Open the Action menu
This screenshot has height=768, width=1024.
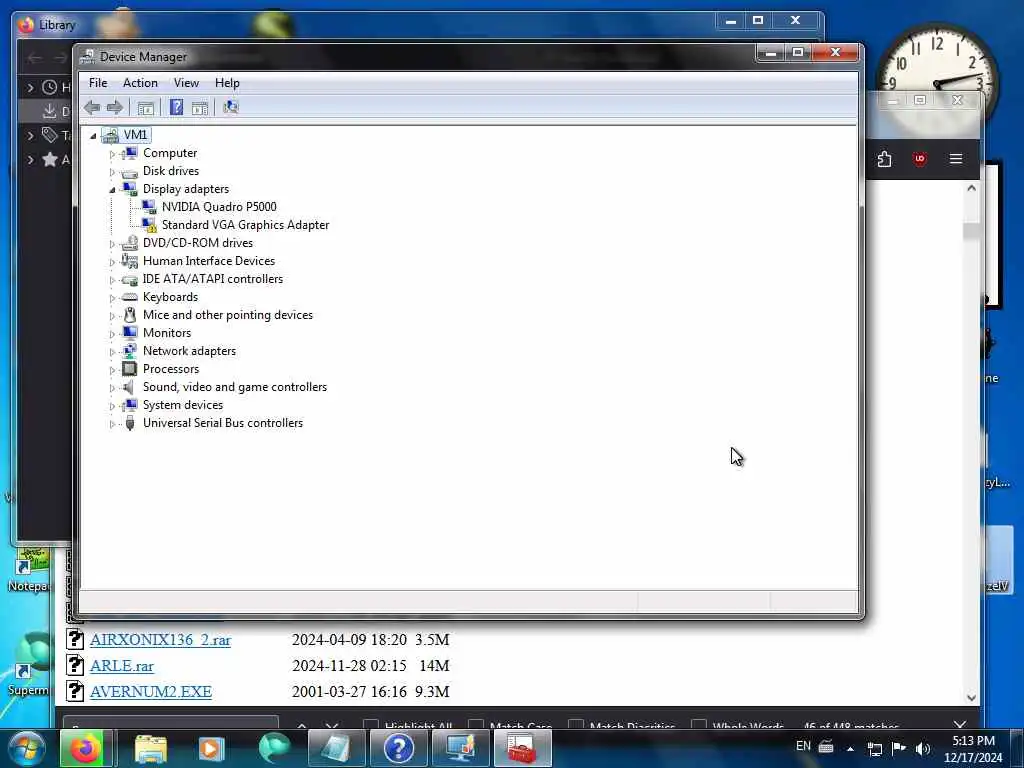(x=140, y=83)
